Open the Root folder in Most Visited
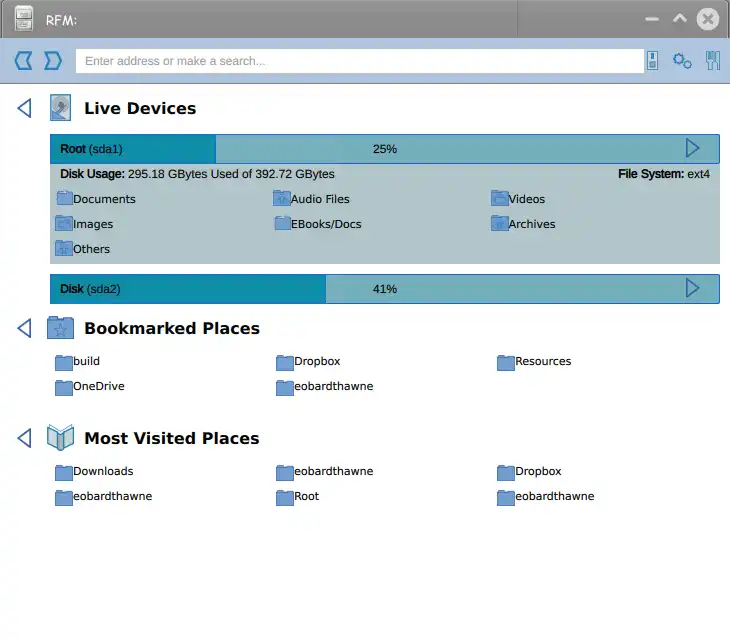This screenshot has width=730, height=638. click(x=297, y=496)
